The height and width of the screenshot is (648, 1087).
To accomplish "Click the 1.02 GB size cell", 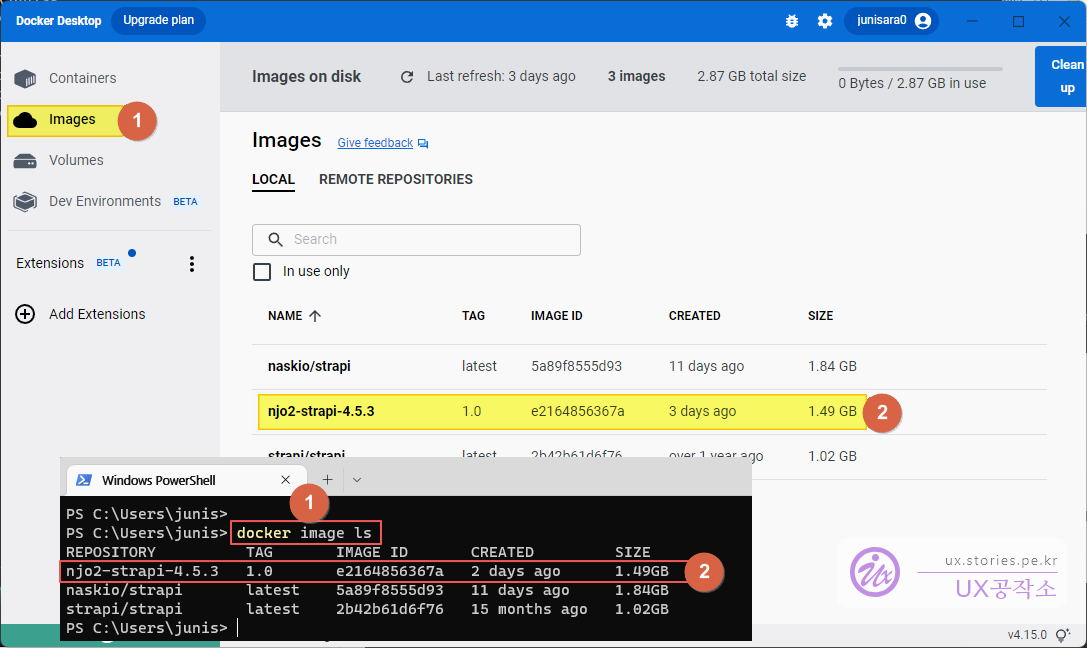I will [x=833, y=456].
